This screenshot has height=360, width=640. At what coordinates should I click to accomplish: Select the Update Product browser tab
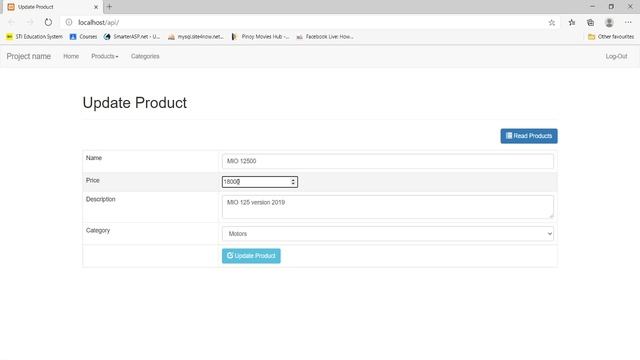(x=52, y=7)
